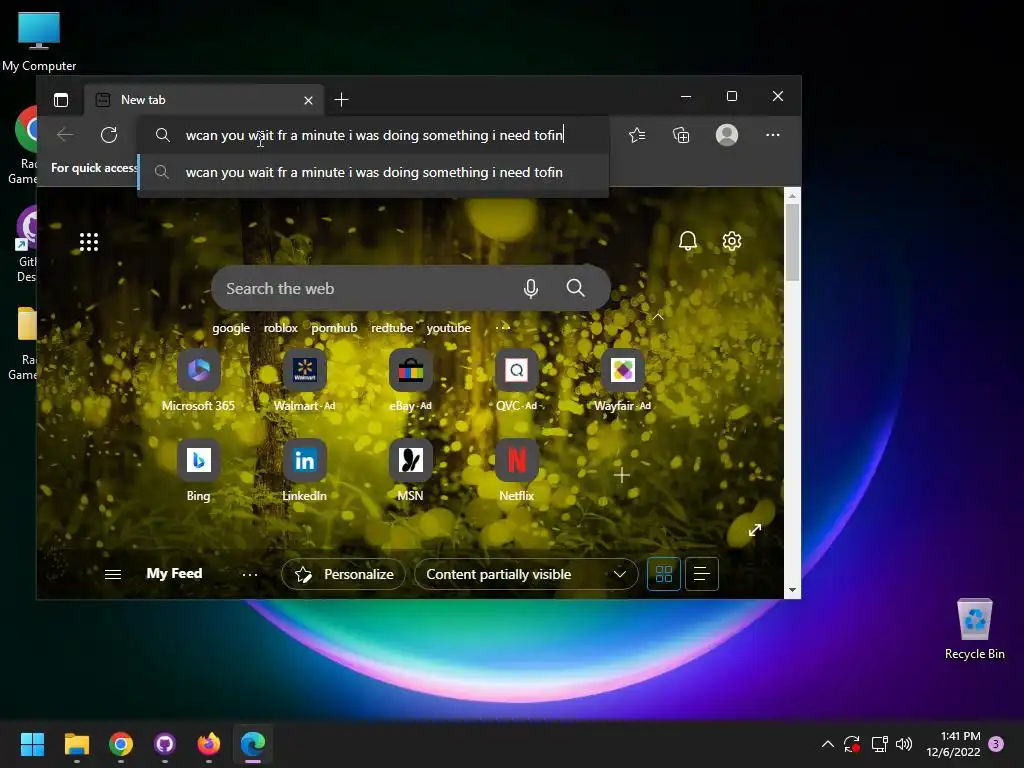Screen dimensions: 1024x768
Task: Select the search suggestion in dropdown
Action: click(374, 172)
